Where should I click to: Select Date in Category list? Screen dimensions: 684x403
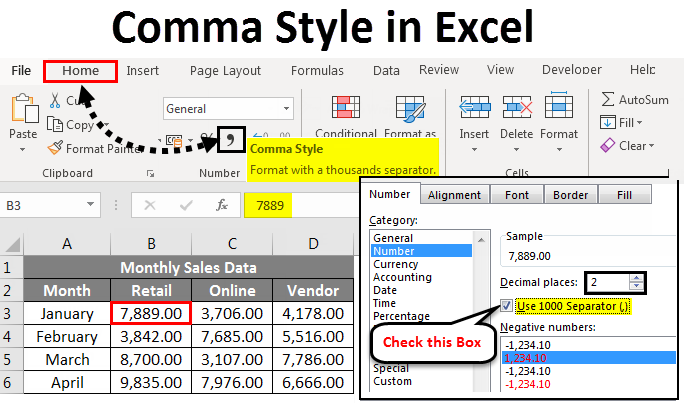[385, 290]
